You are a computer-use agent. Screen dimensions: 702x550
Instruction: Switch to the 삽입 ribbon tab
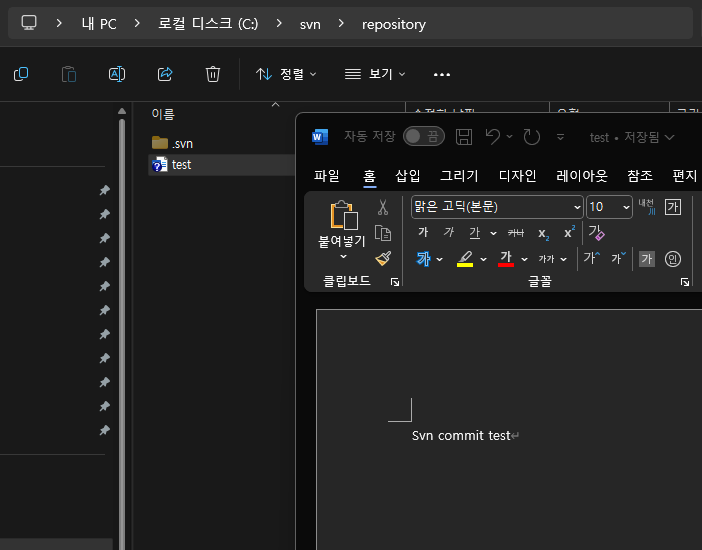coord(407,176)
